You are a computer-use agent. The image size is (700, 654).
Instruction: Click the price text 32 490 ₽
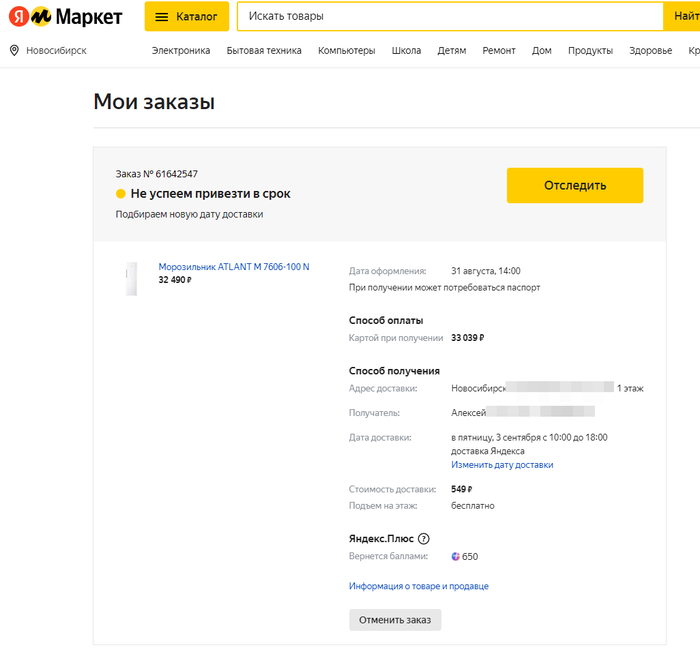click(x=175, y=280)
